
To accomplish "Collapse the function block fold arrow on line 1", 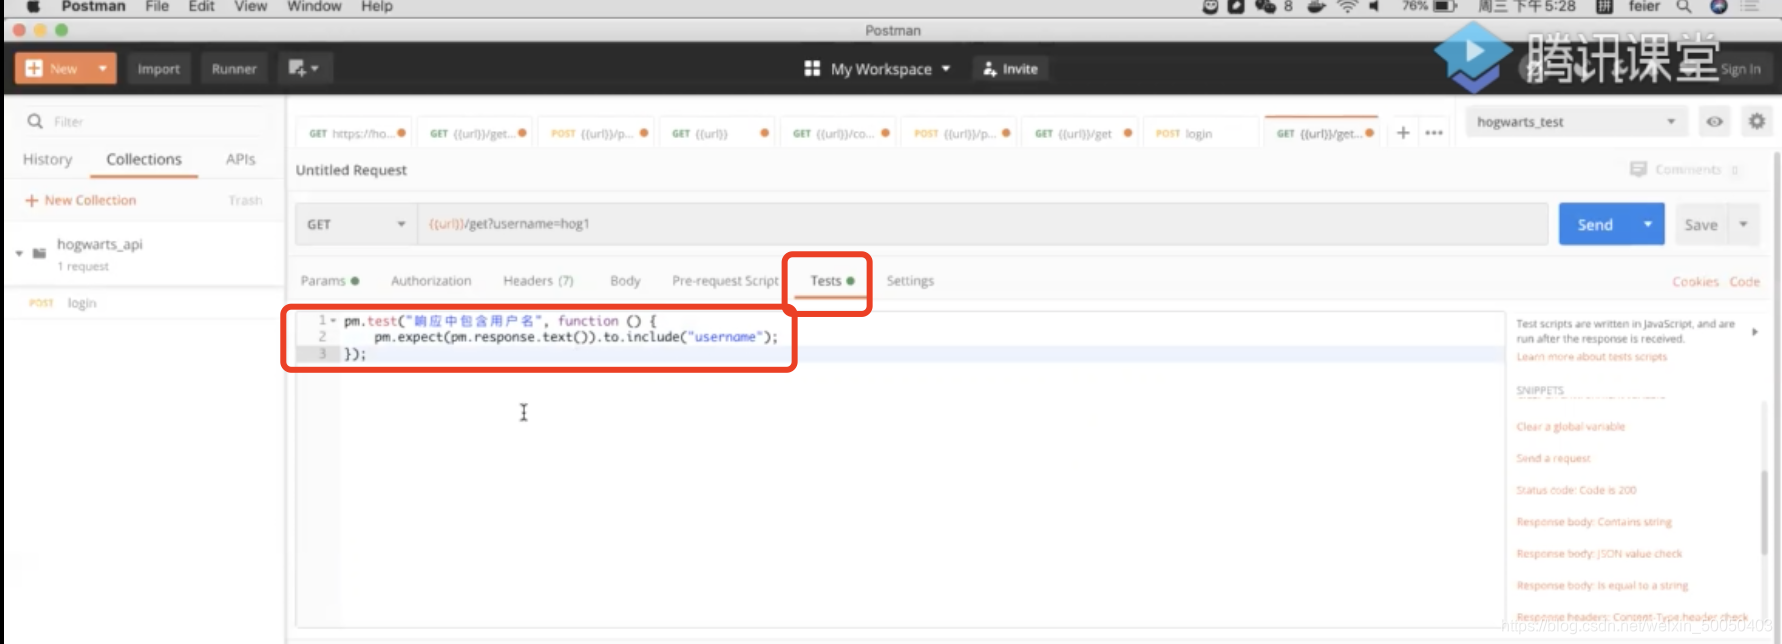I will (x=333, y=320).
